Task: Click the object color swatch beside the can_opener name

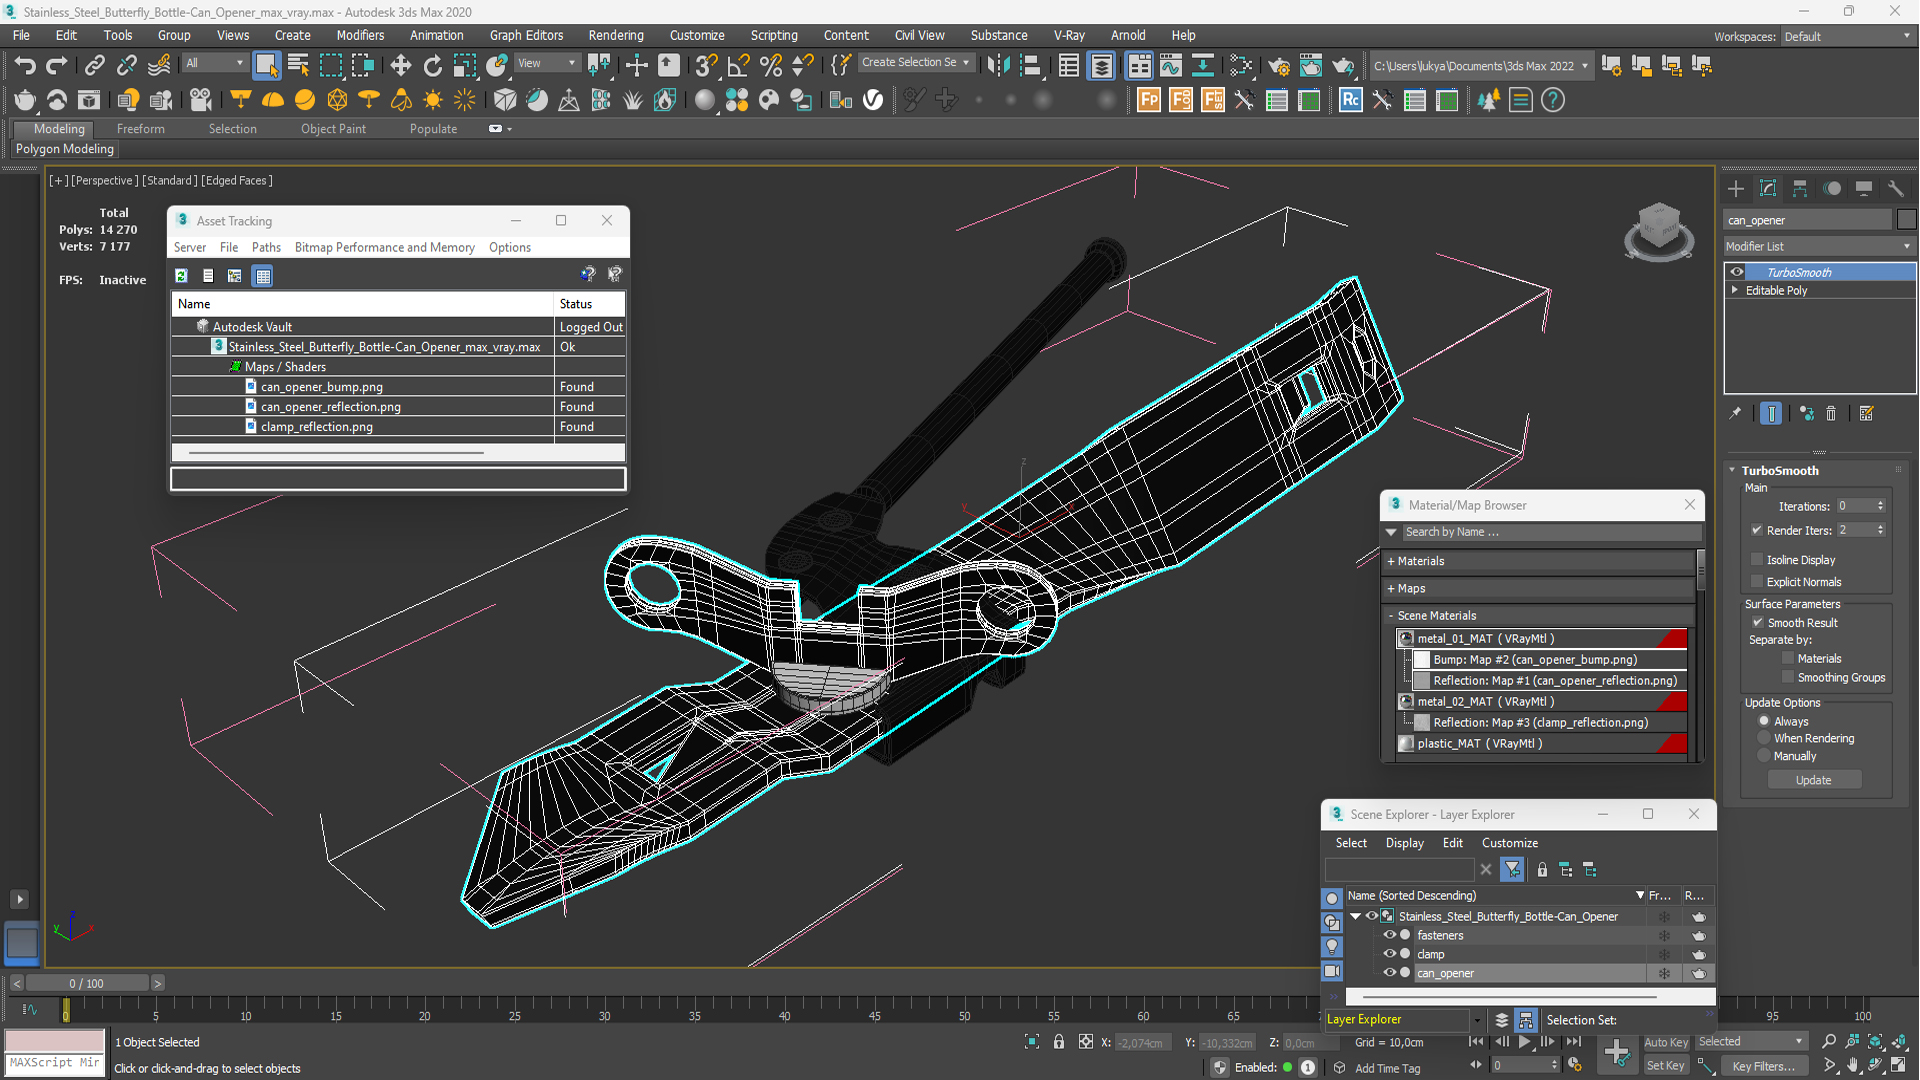Action: click(x=1906, y=220)
